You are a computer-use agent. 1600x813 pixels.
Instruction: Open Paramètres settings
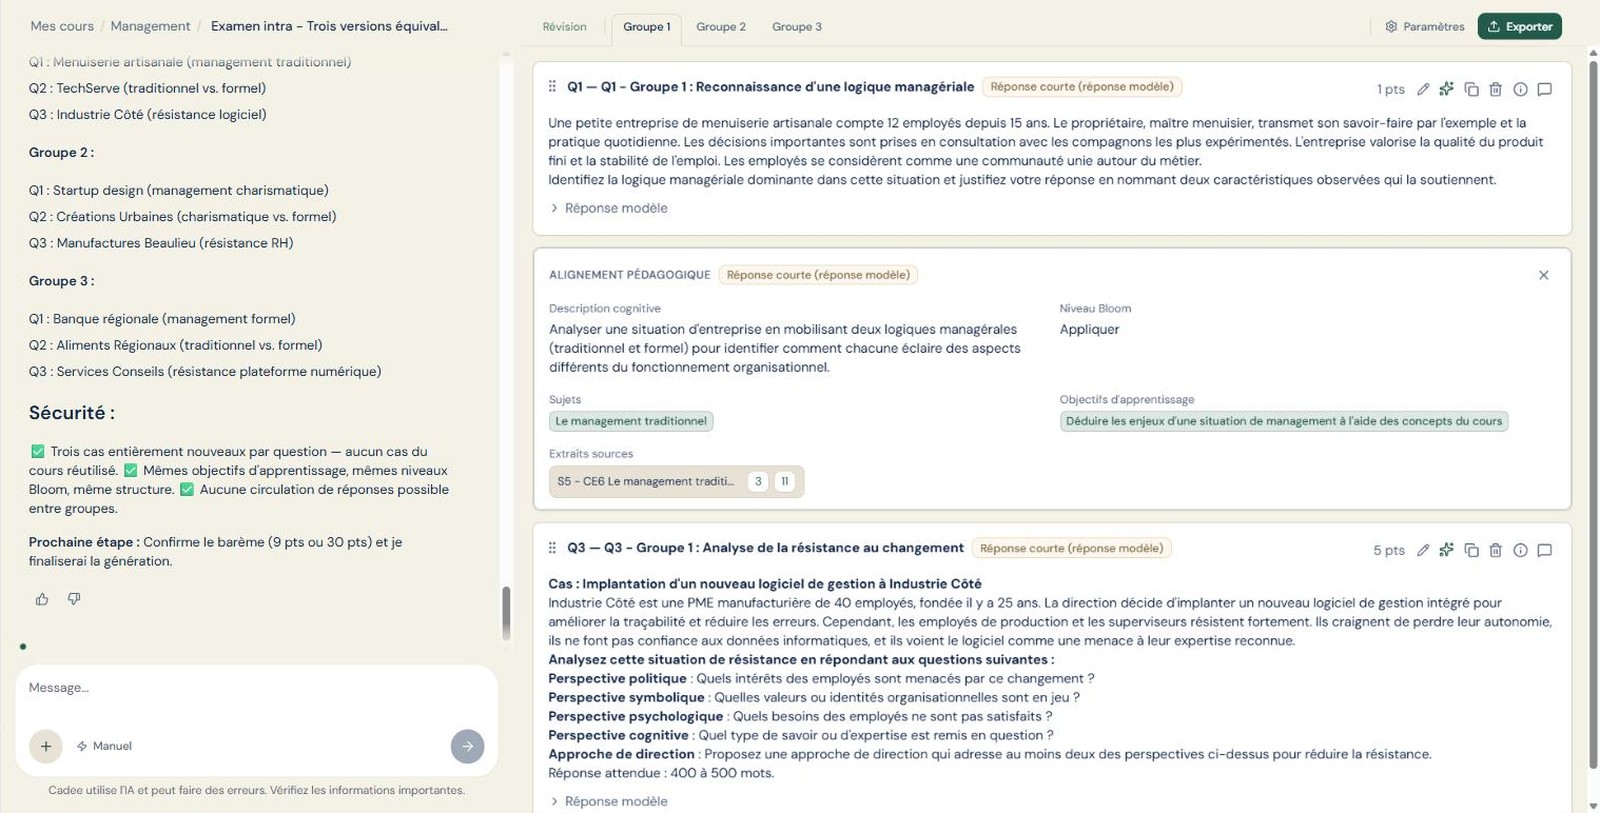(1425, 27)
